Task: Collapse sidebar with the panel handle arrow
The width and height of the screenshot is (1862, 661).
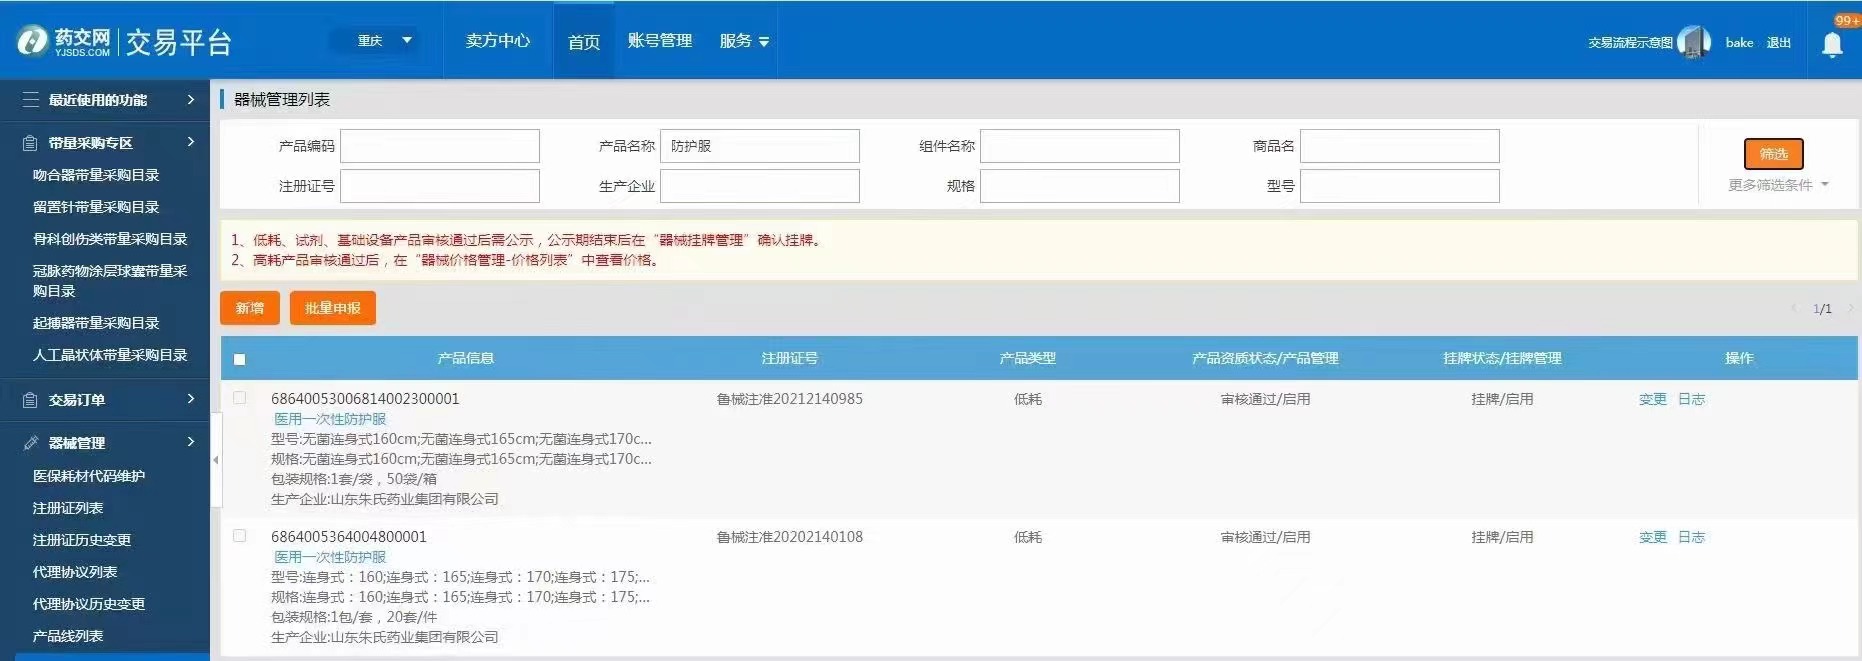Action: pos(215,460)
